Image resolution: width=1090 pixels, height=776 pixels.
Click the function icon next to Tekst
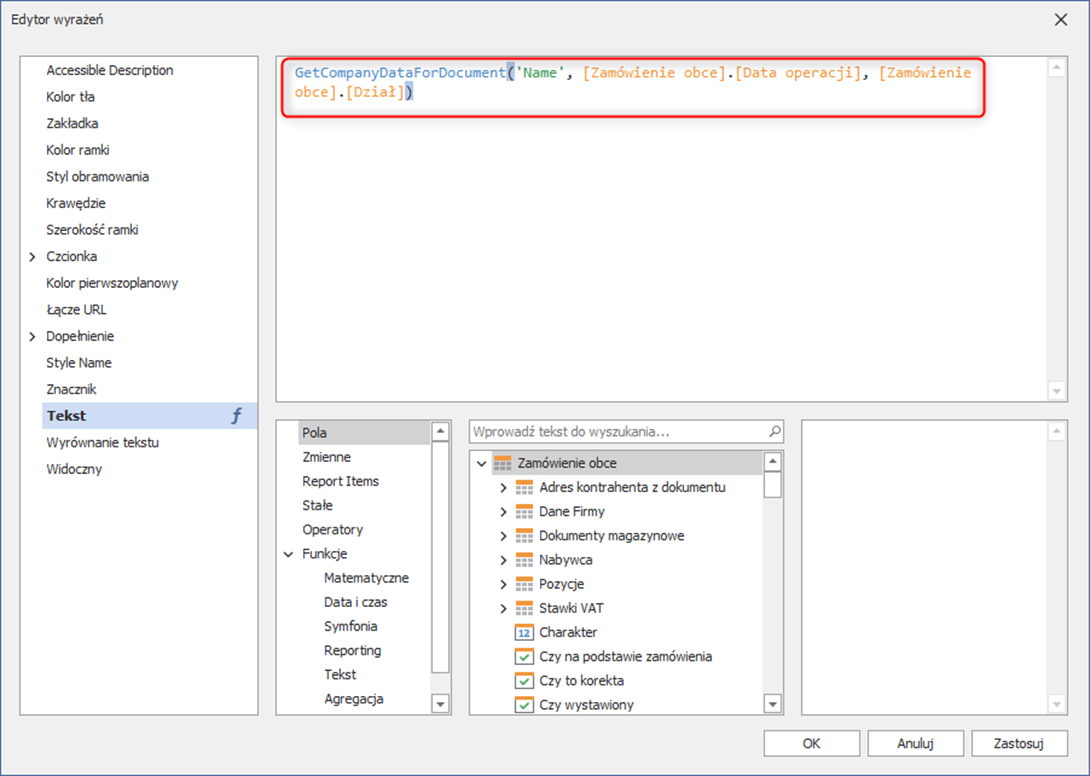(x=237, y=416)
